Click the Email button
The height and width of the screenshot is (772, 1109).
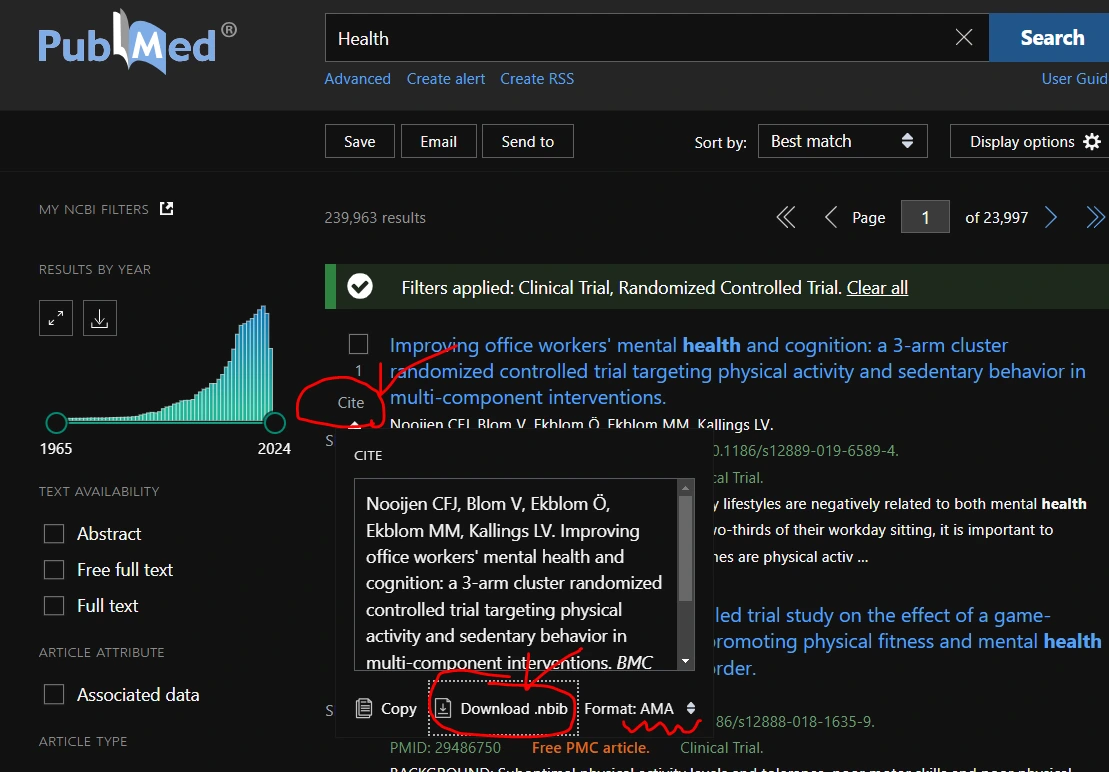coord(439,141)
